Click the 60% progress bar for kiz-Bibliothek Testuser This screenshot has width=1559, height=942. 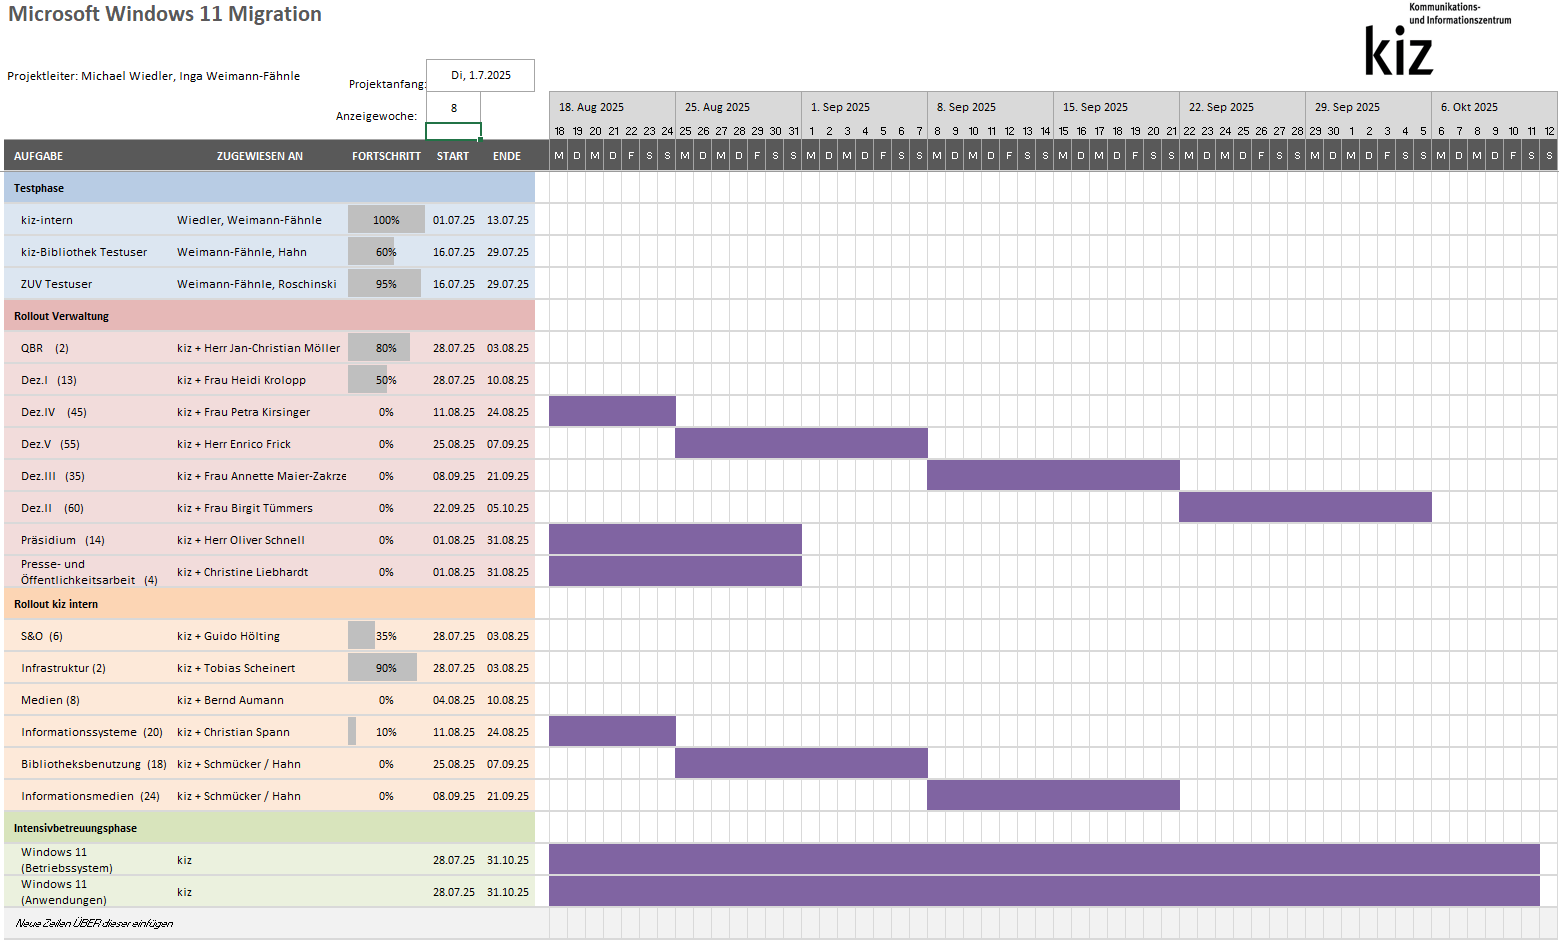click(x=371, y=252)
